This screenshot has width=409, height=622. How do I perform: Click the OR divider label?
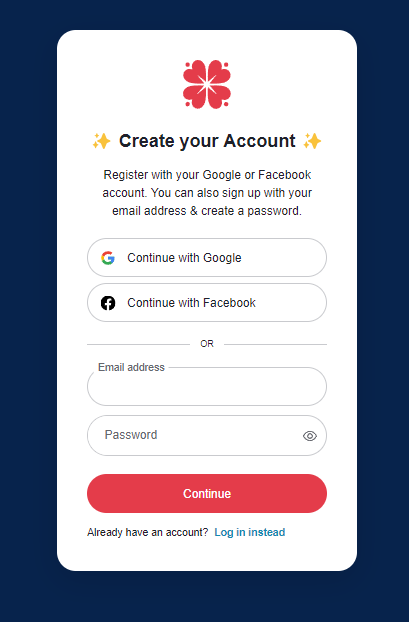coord(207,344)
